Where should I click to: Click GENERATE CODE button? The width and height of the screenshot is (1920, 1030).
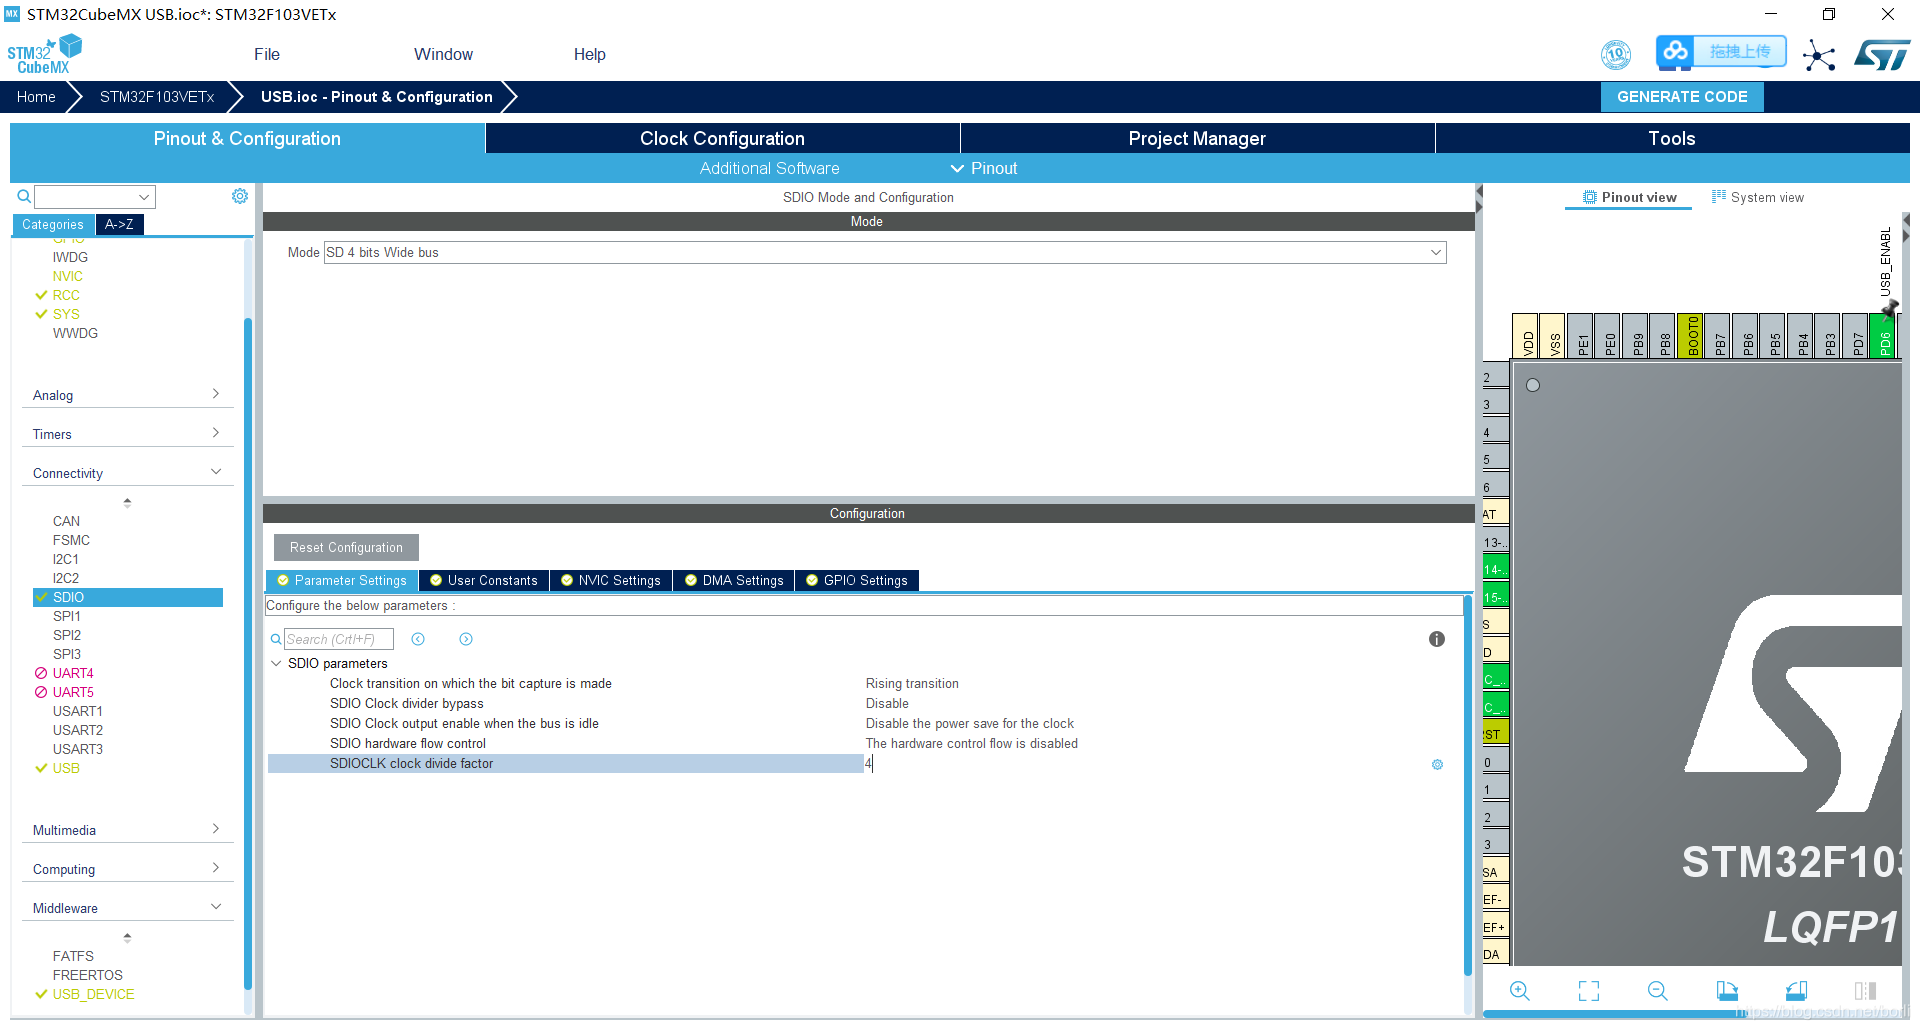coord(1682,97)
